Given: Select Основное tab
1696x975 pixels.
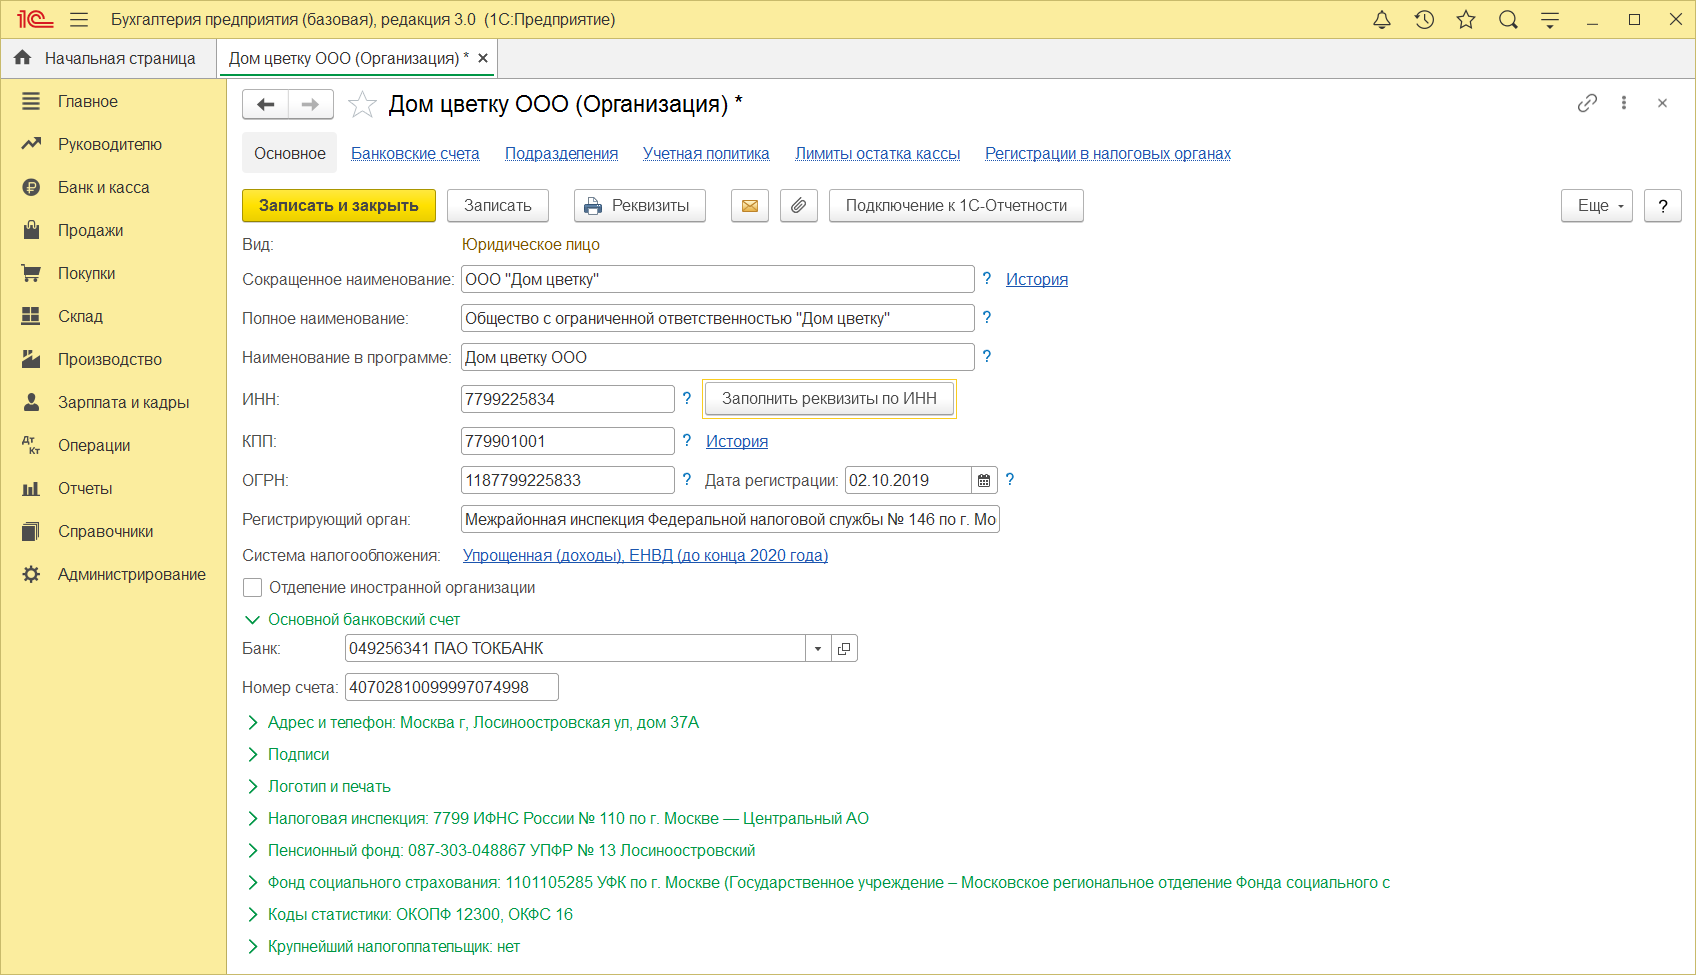Looking at the screenshot, I should (290, 154).
